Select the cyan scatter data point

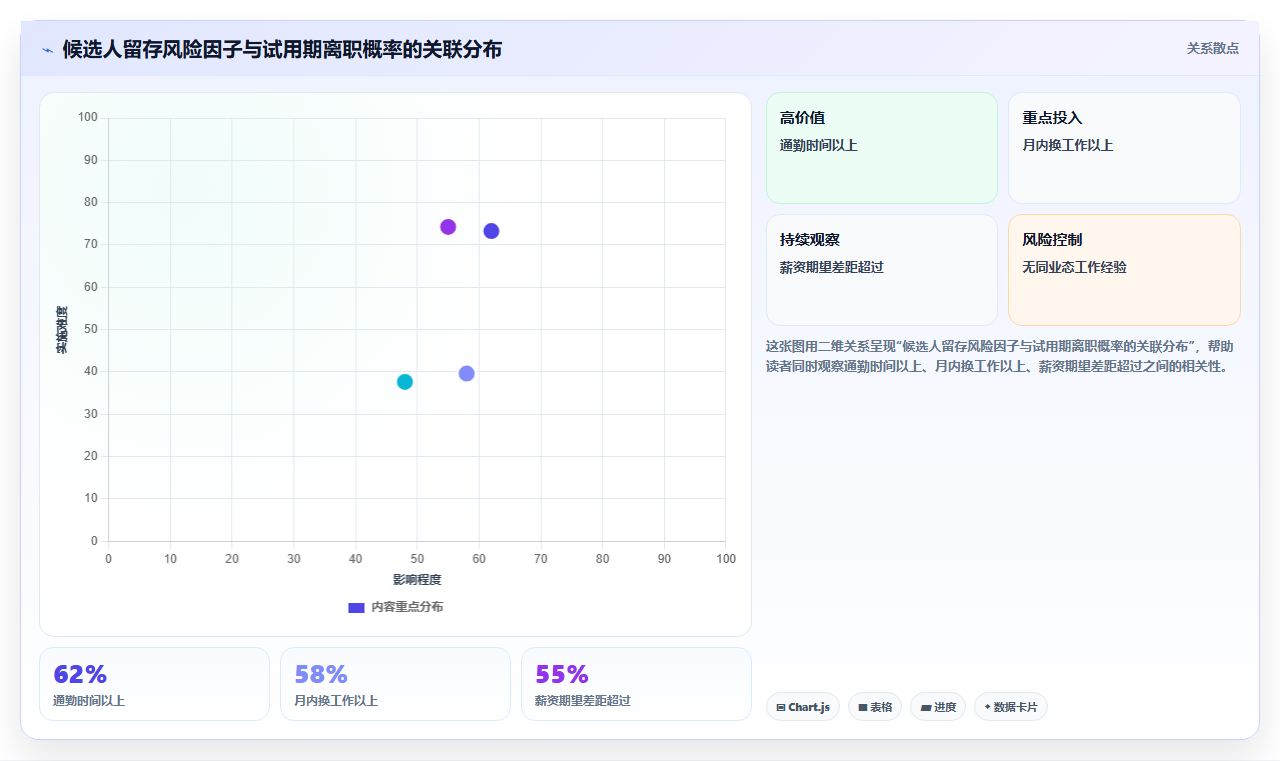click(x=405, y=382)
